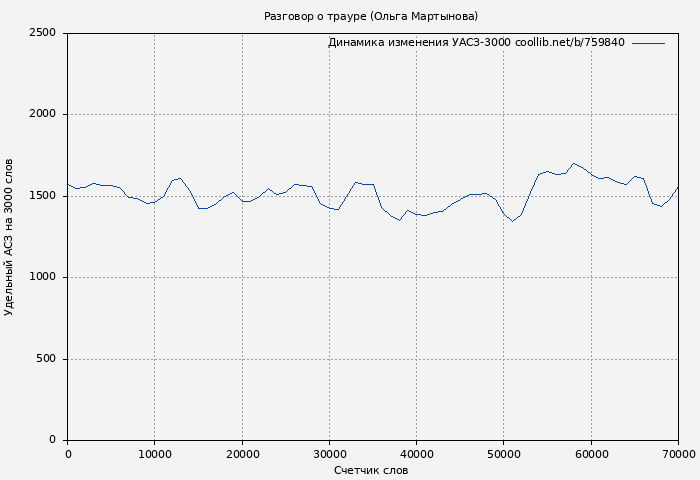Viewport: 700px width, 480px height.
Task: Click the x-axis tick label 20000
Action: pyautogui.click(x=242, y=454)
